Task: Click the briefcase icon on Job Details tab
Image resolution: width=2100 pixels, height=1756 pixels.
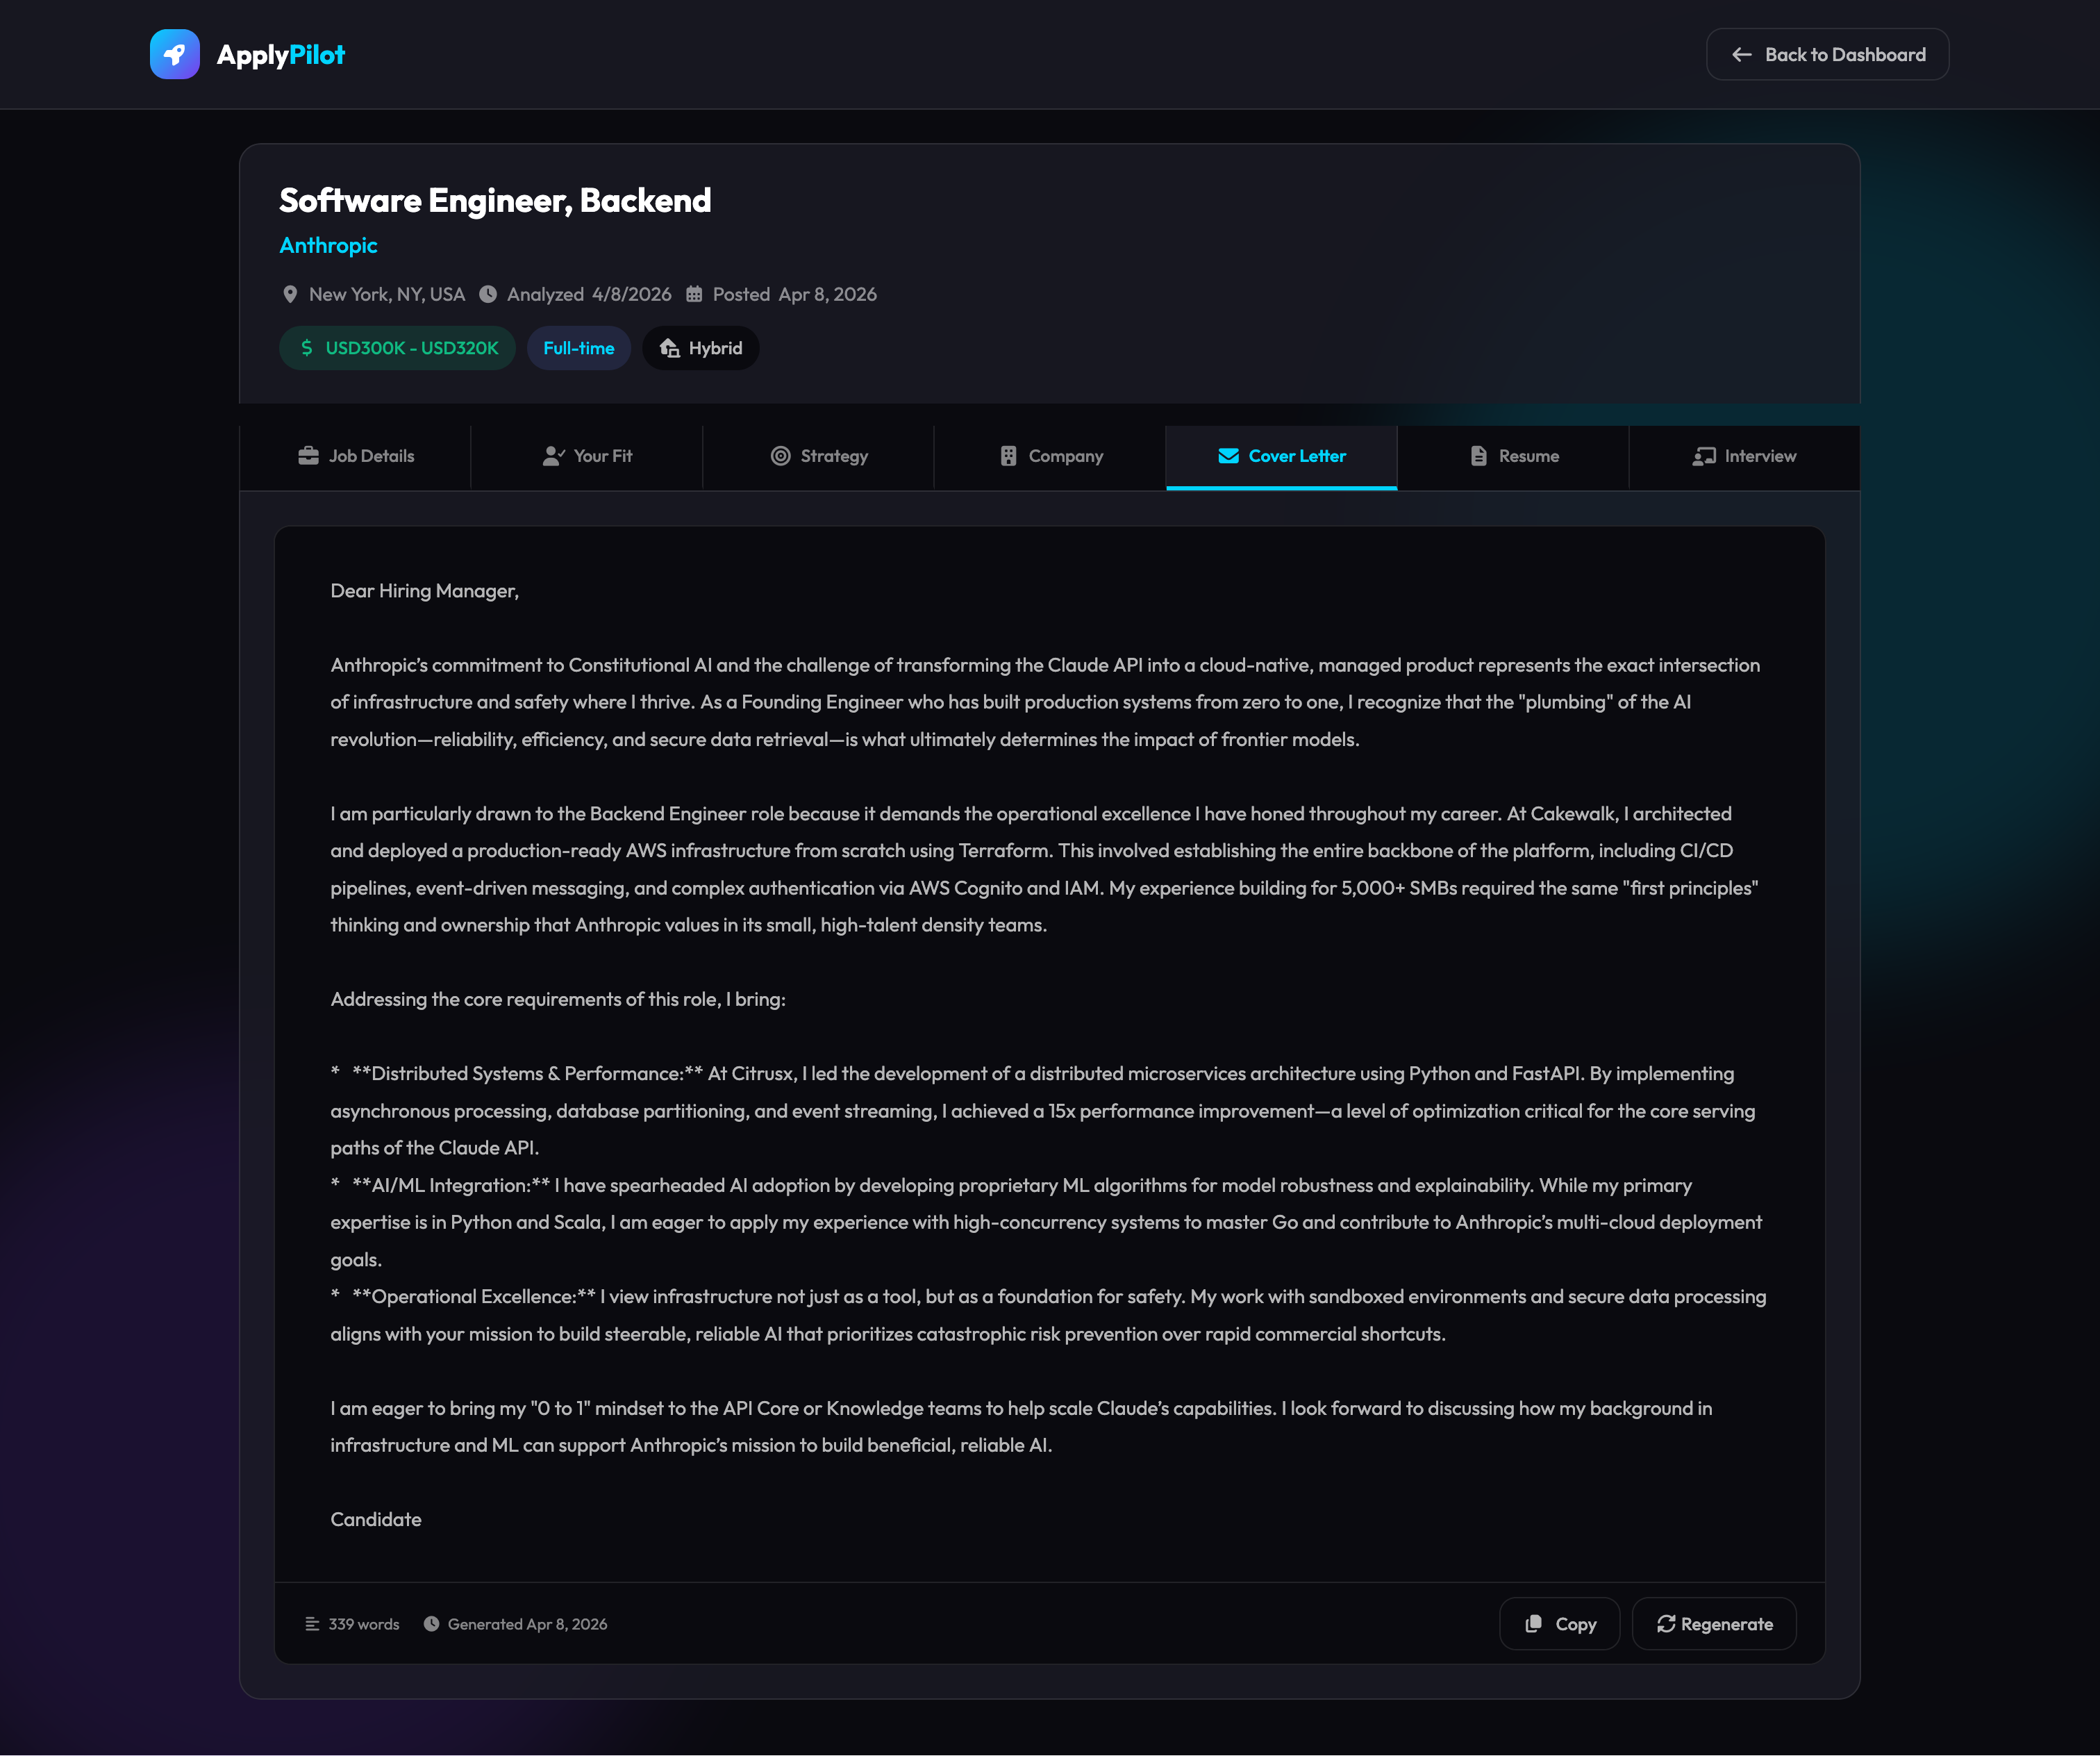Action: (x=308, y=456)
